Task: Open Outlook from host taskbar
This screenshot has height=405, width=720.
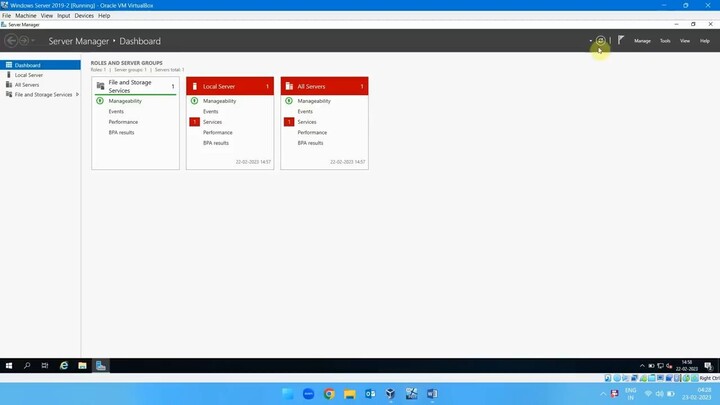Action: (370, 394)
